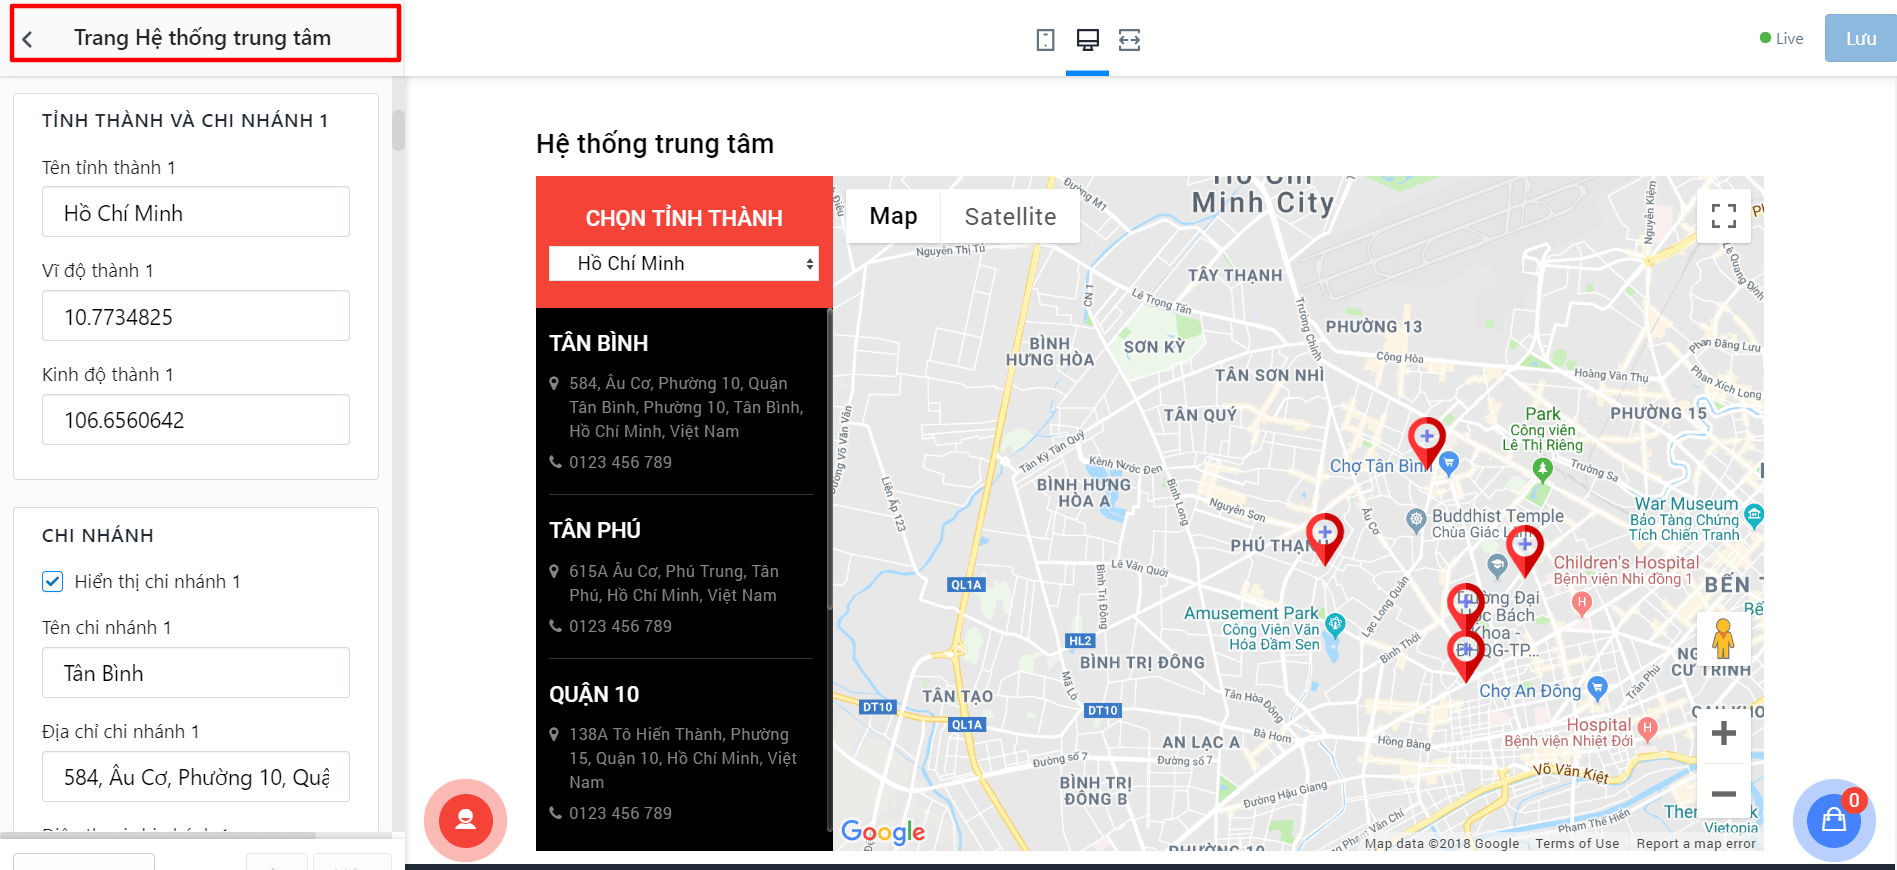Click the map pin near Chợ Tân Bình
1897x870 pixels.
[x=1426, y=441]
